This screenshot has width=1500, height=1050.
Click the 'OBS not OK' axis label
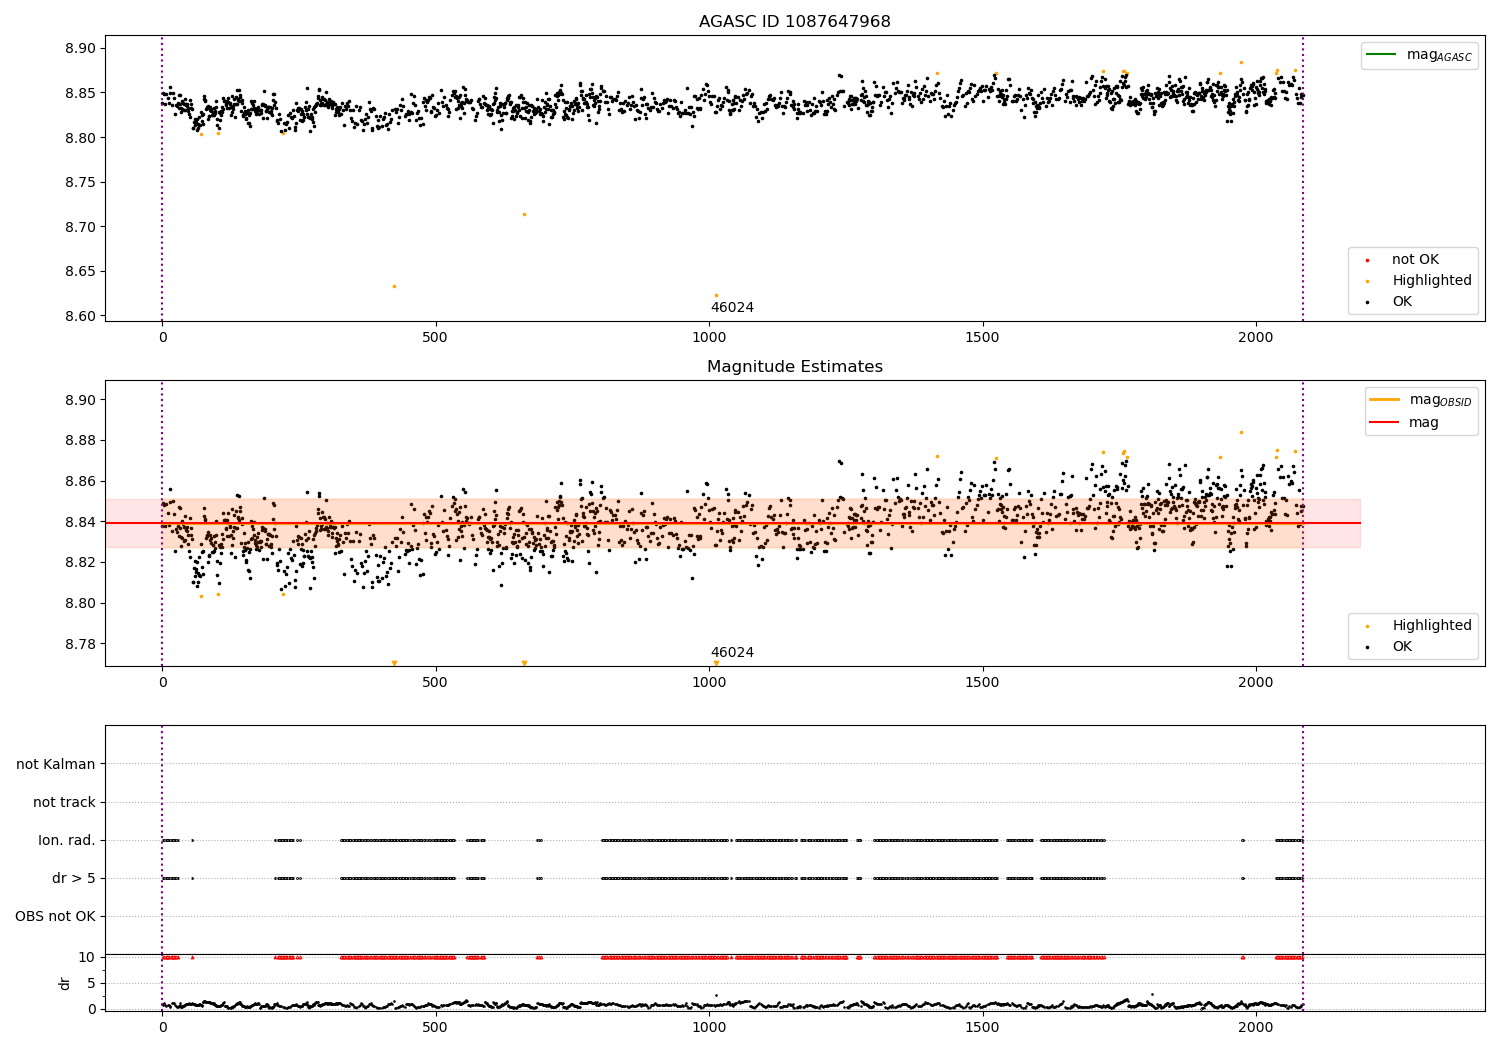(56, 916)
